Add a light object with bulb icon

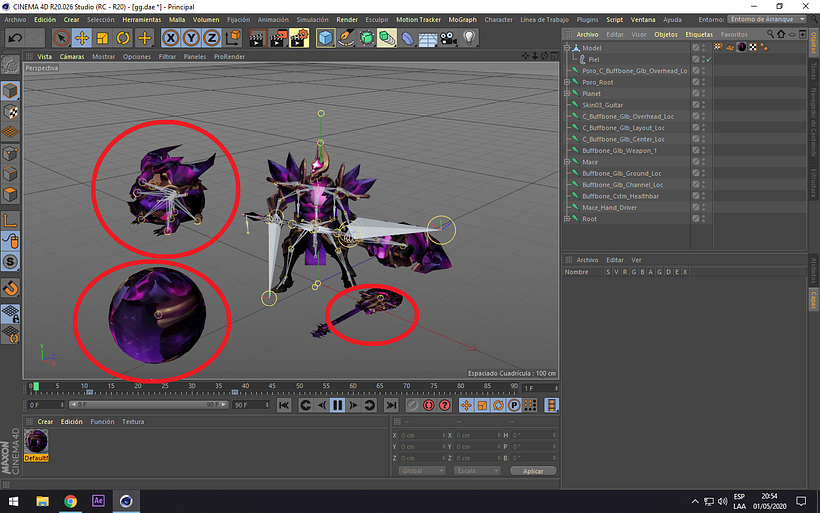[x=469, y=38]
